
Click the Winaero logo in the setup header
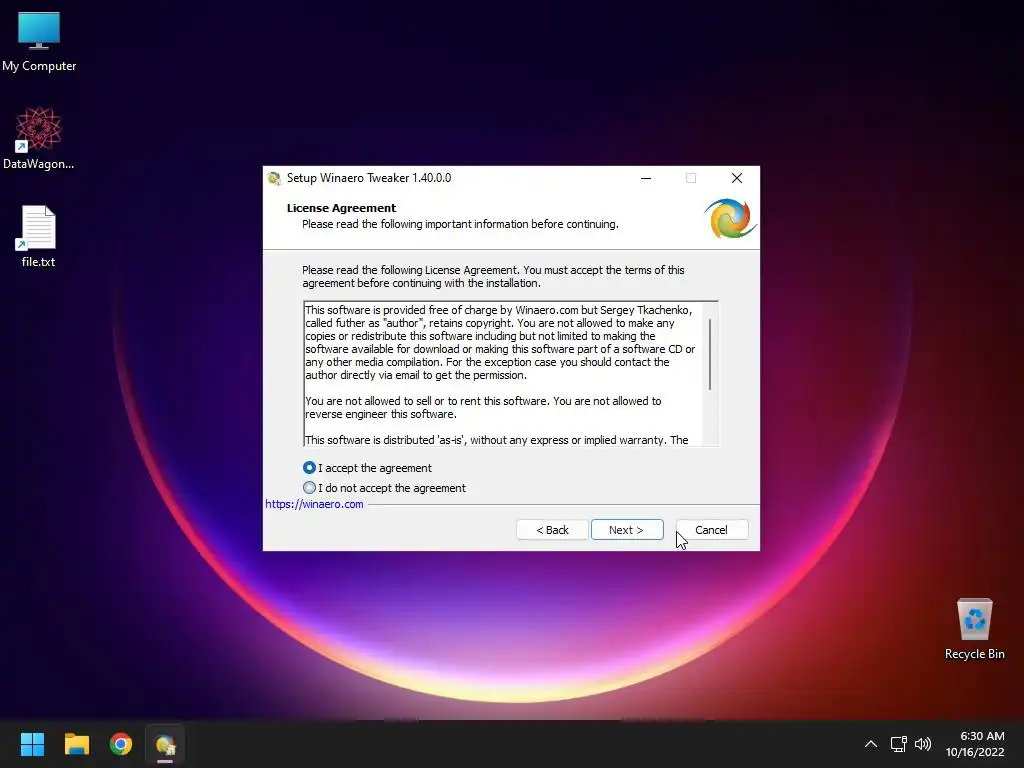[730, 219]
